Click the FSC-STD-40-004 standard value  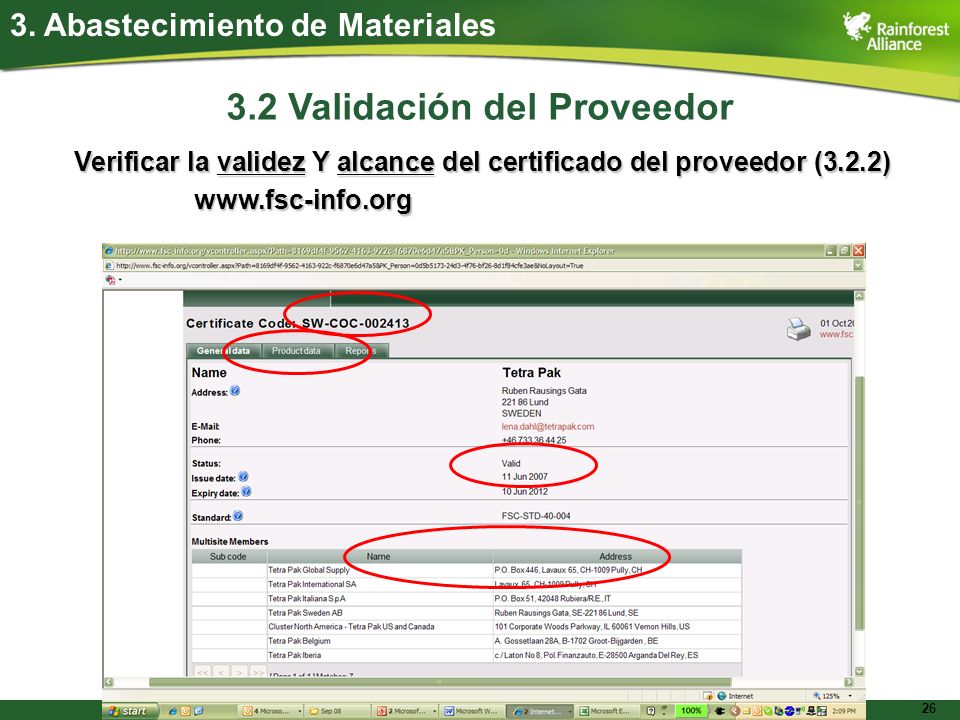coord(536,516)
